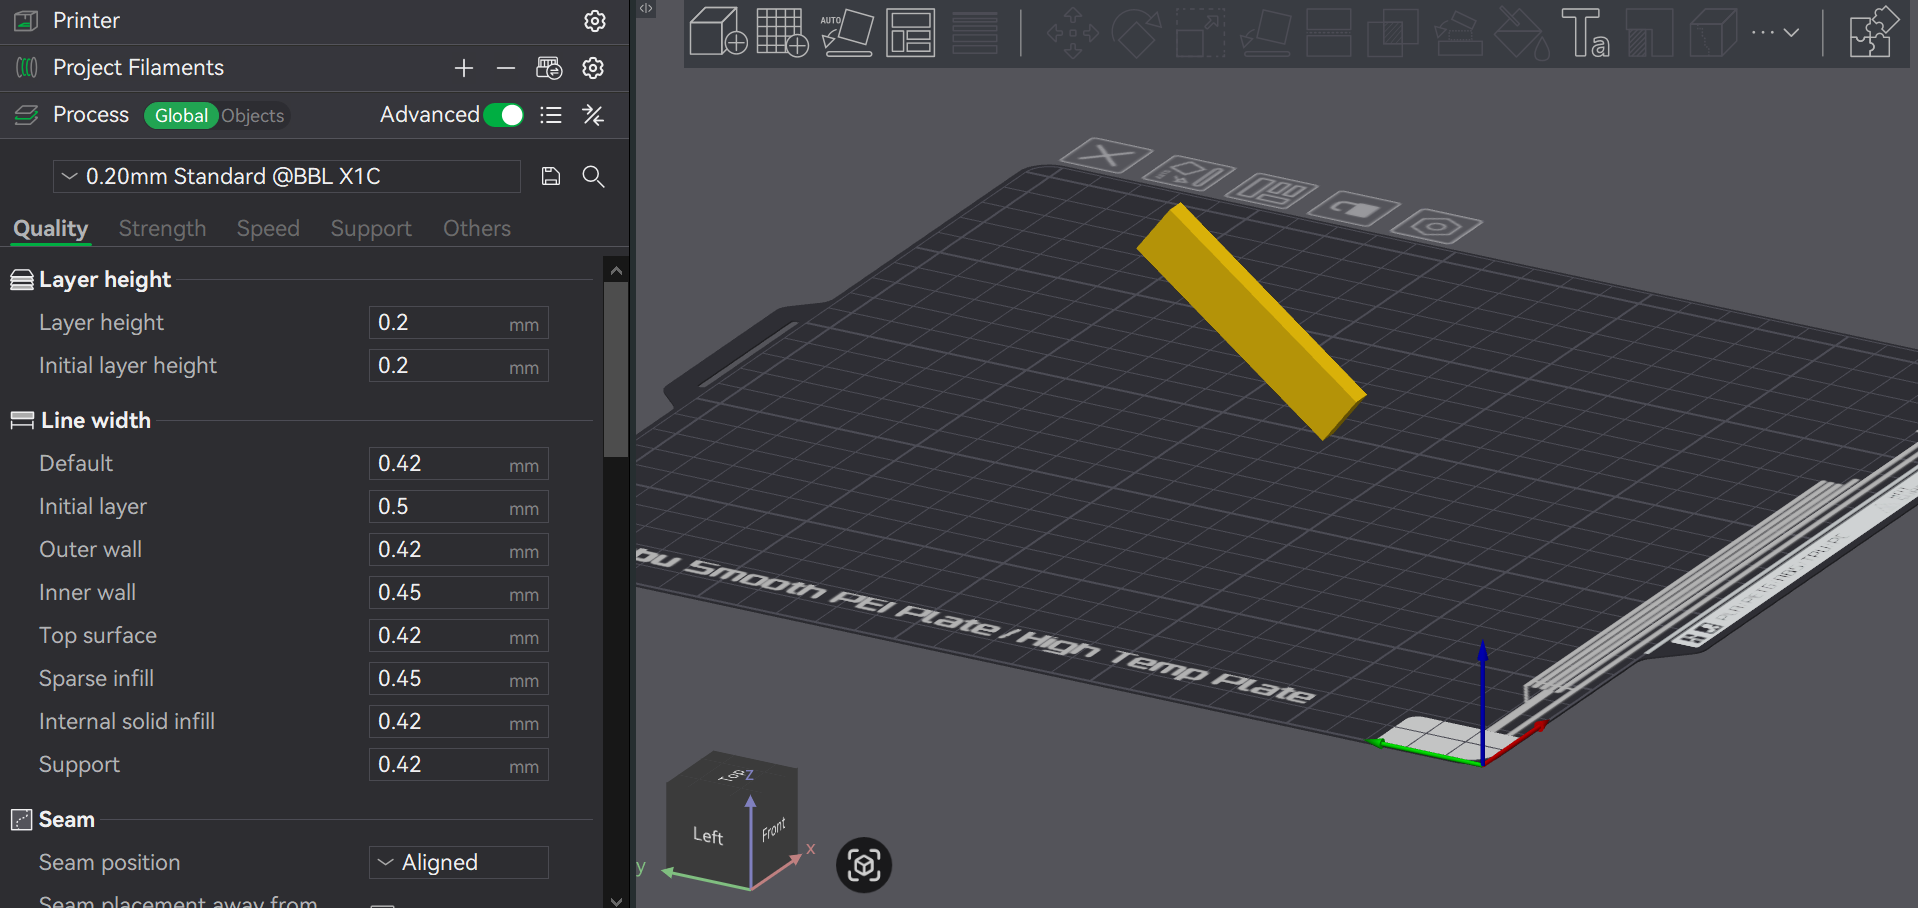
Task: Open the Assembly view puzzle icon
Action: coord(1873,32)
